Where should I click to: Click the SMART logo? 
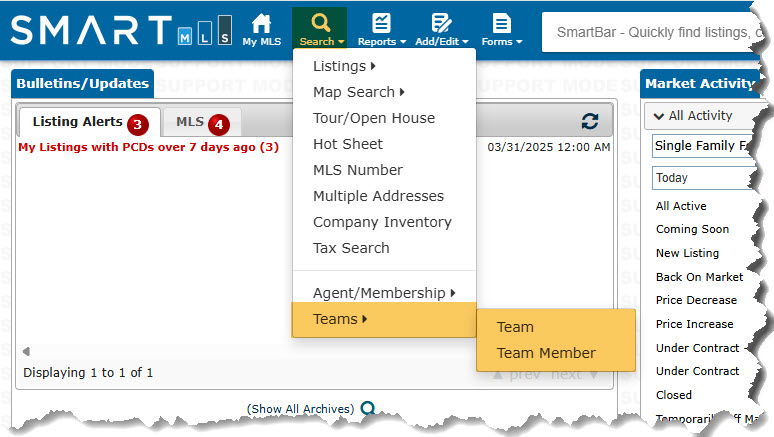[91, 30]
